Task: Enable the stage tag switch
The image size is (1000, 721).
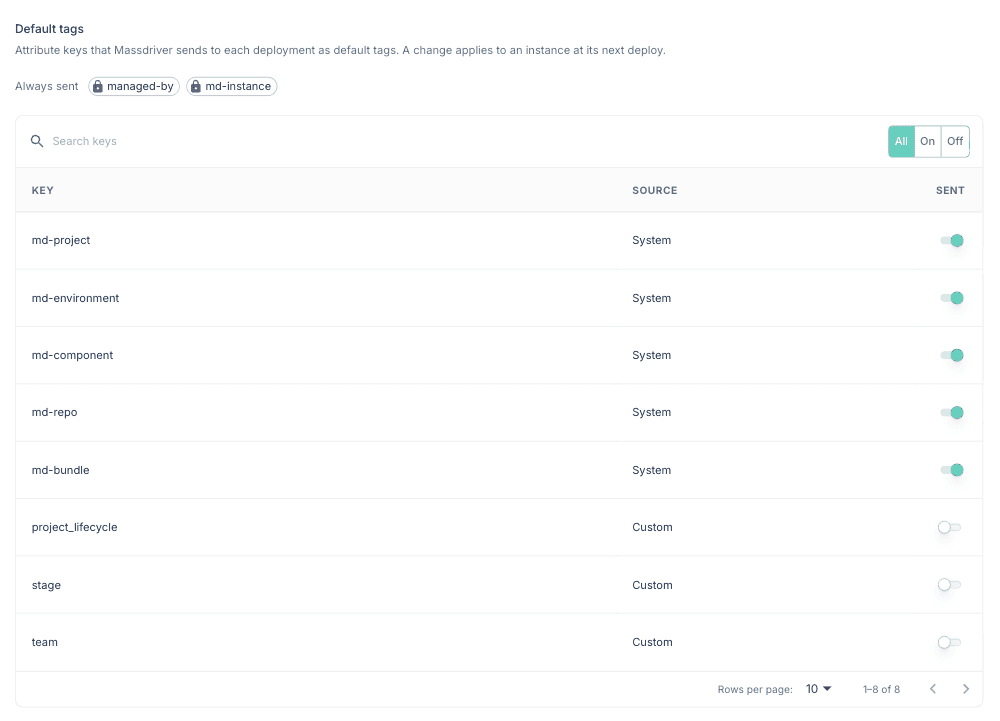Action: (949, 585)
